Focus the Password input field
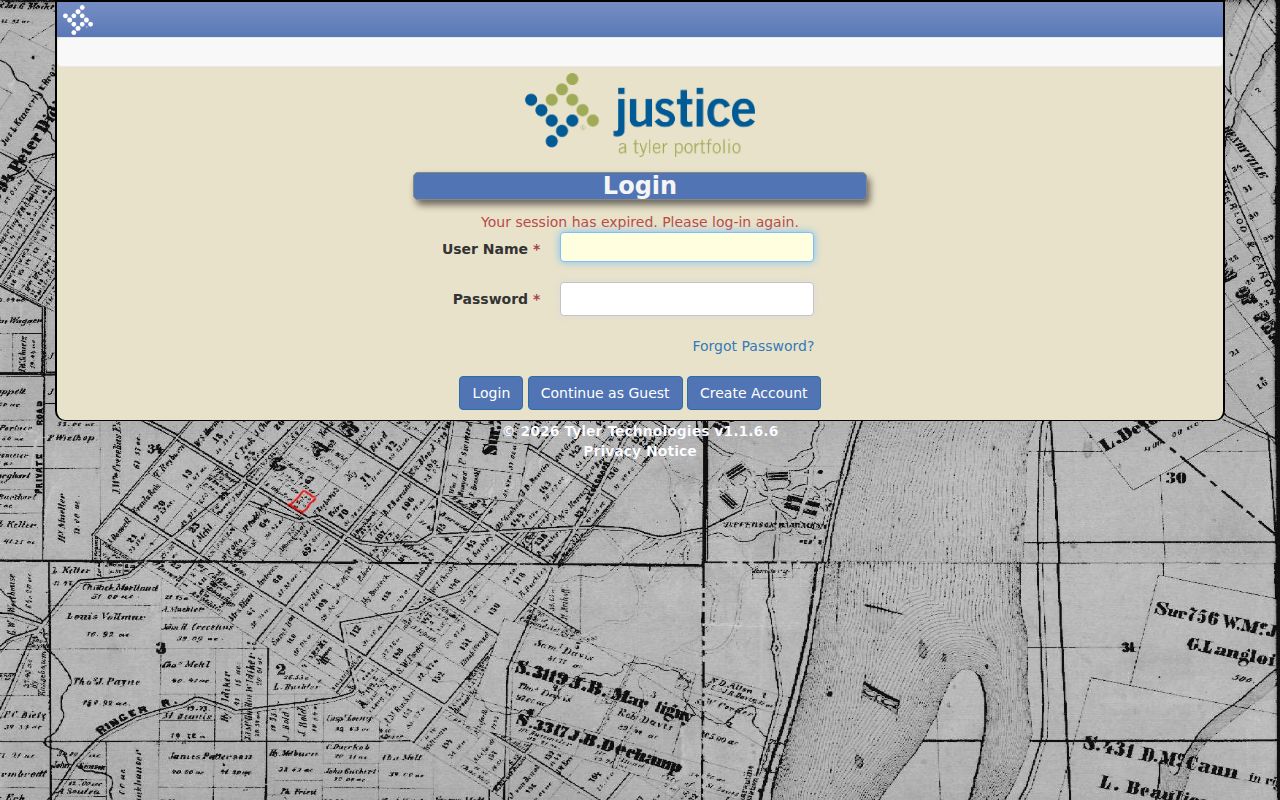Screen dimensions: 1280x800 pyautogui.click(x=687, y=299)
